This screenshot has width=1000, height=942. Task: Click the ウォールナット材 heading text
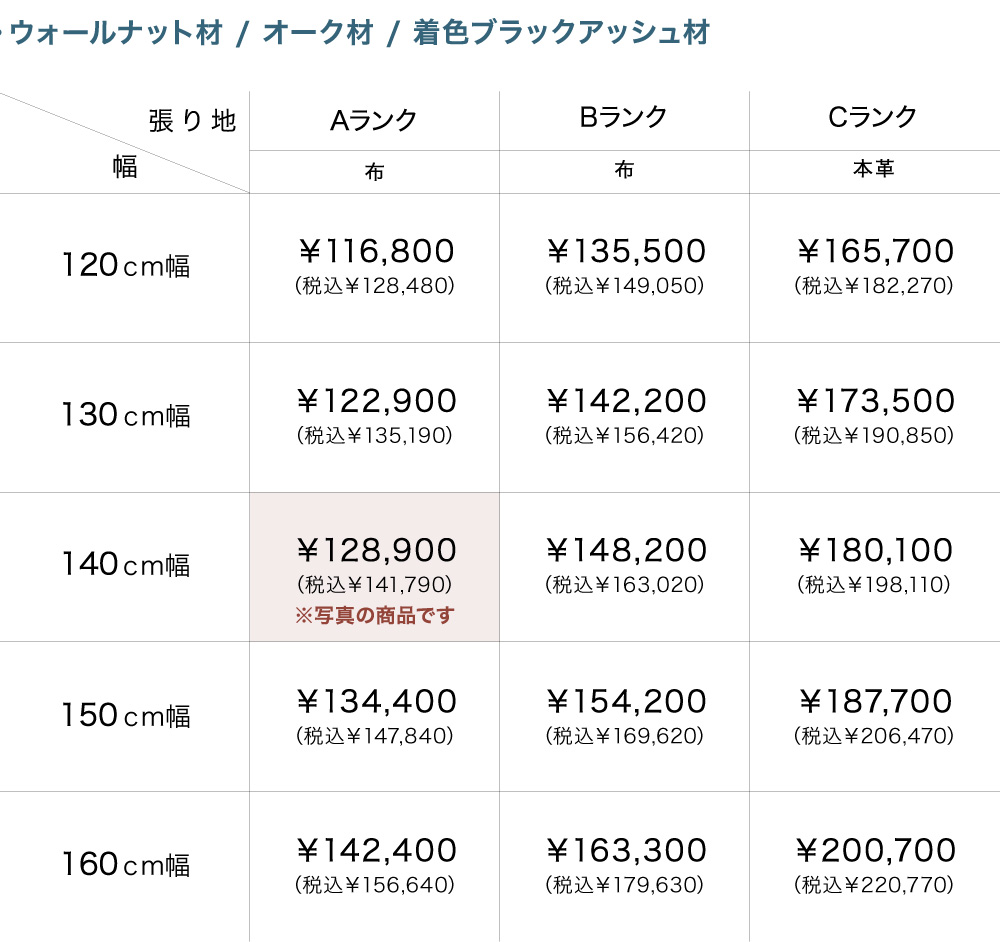point(116,33)
